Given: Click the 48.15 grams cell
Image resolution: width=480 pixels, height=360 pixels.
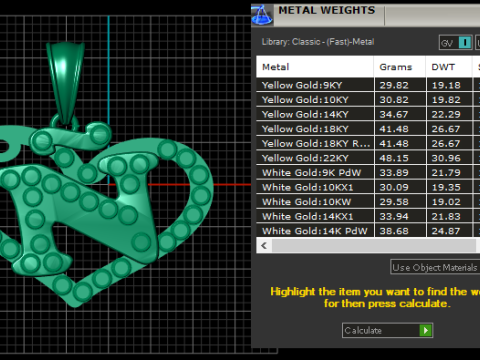Looking at the screenshot, I should point(400,158).
